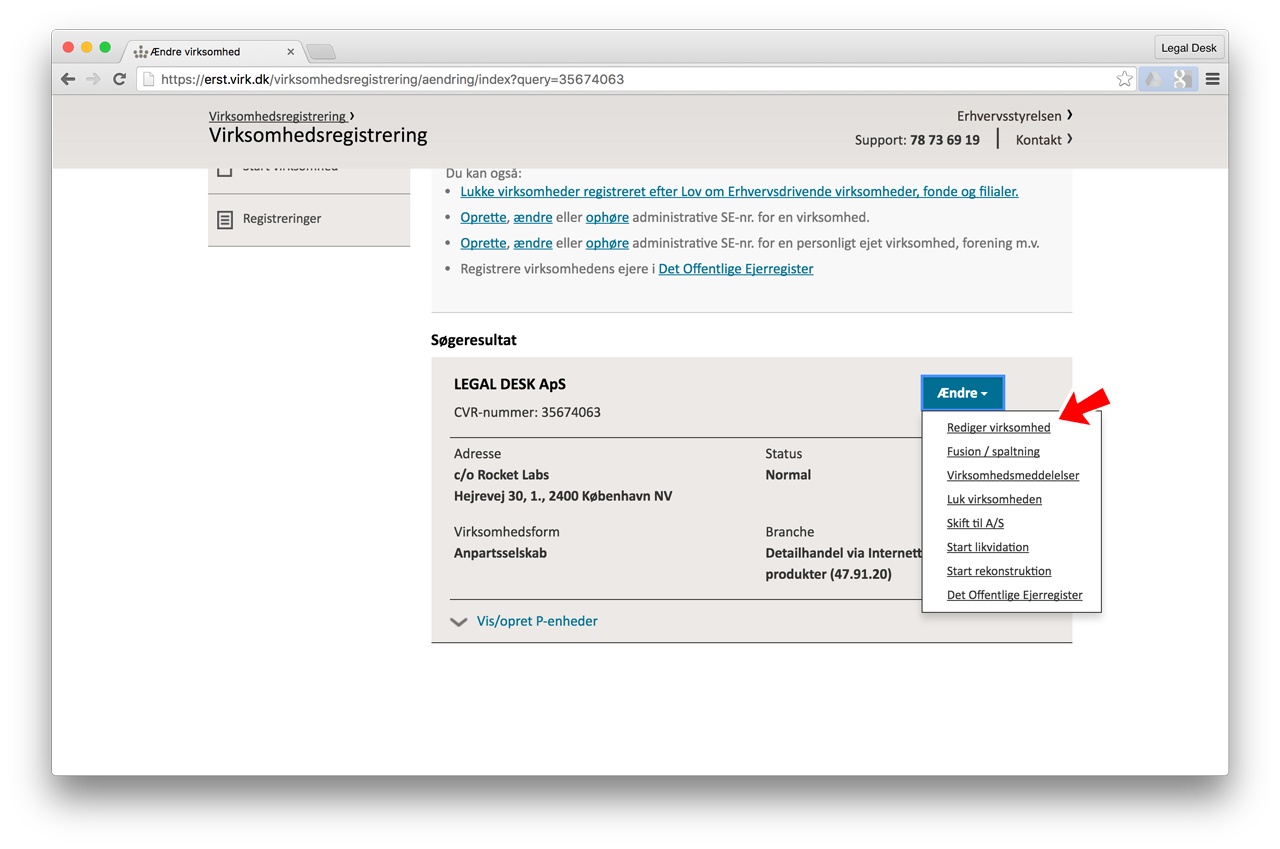Open Det Offentlige Ejerregister menu entry
This screenshot has width=1280, height=849.
1014,595
